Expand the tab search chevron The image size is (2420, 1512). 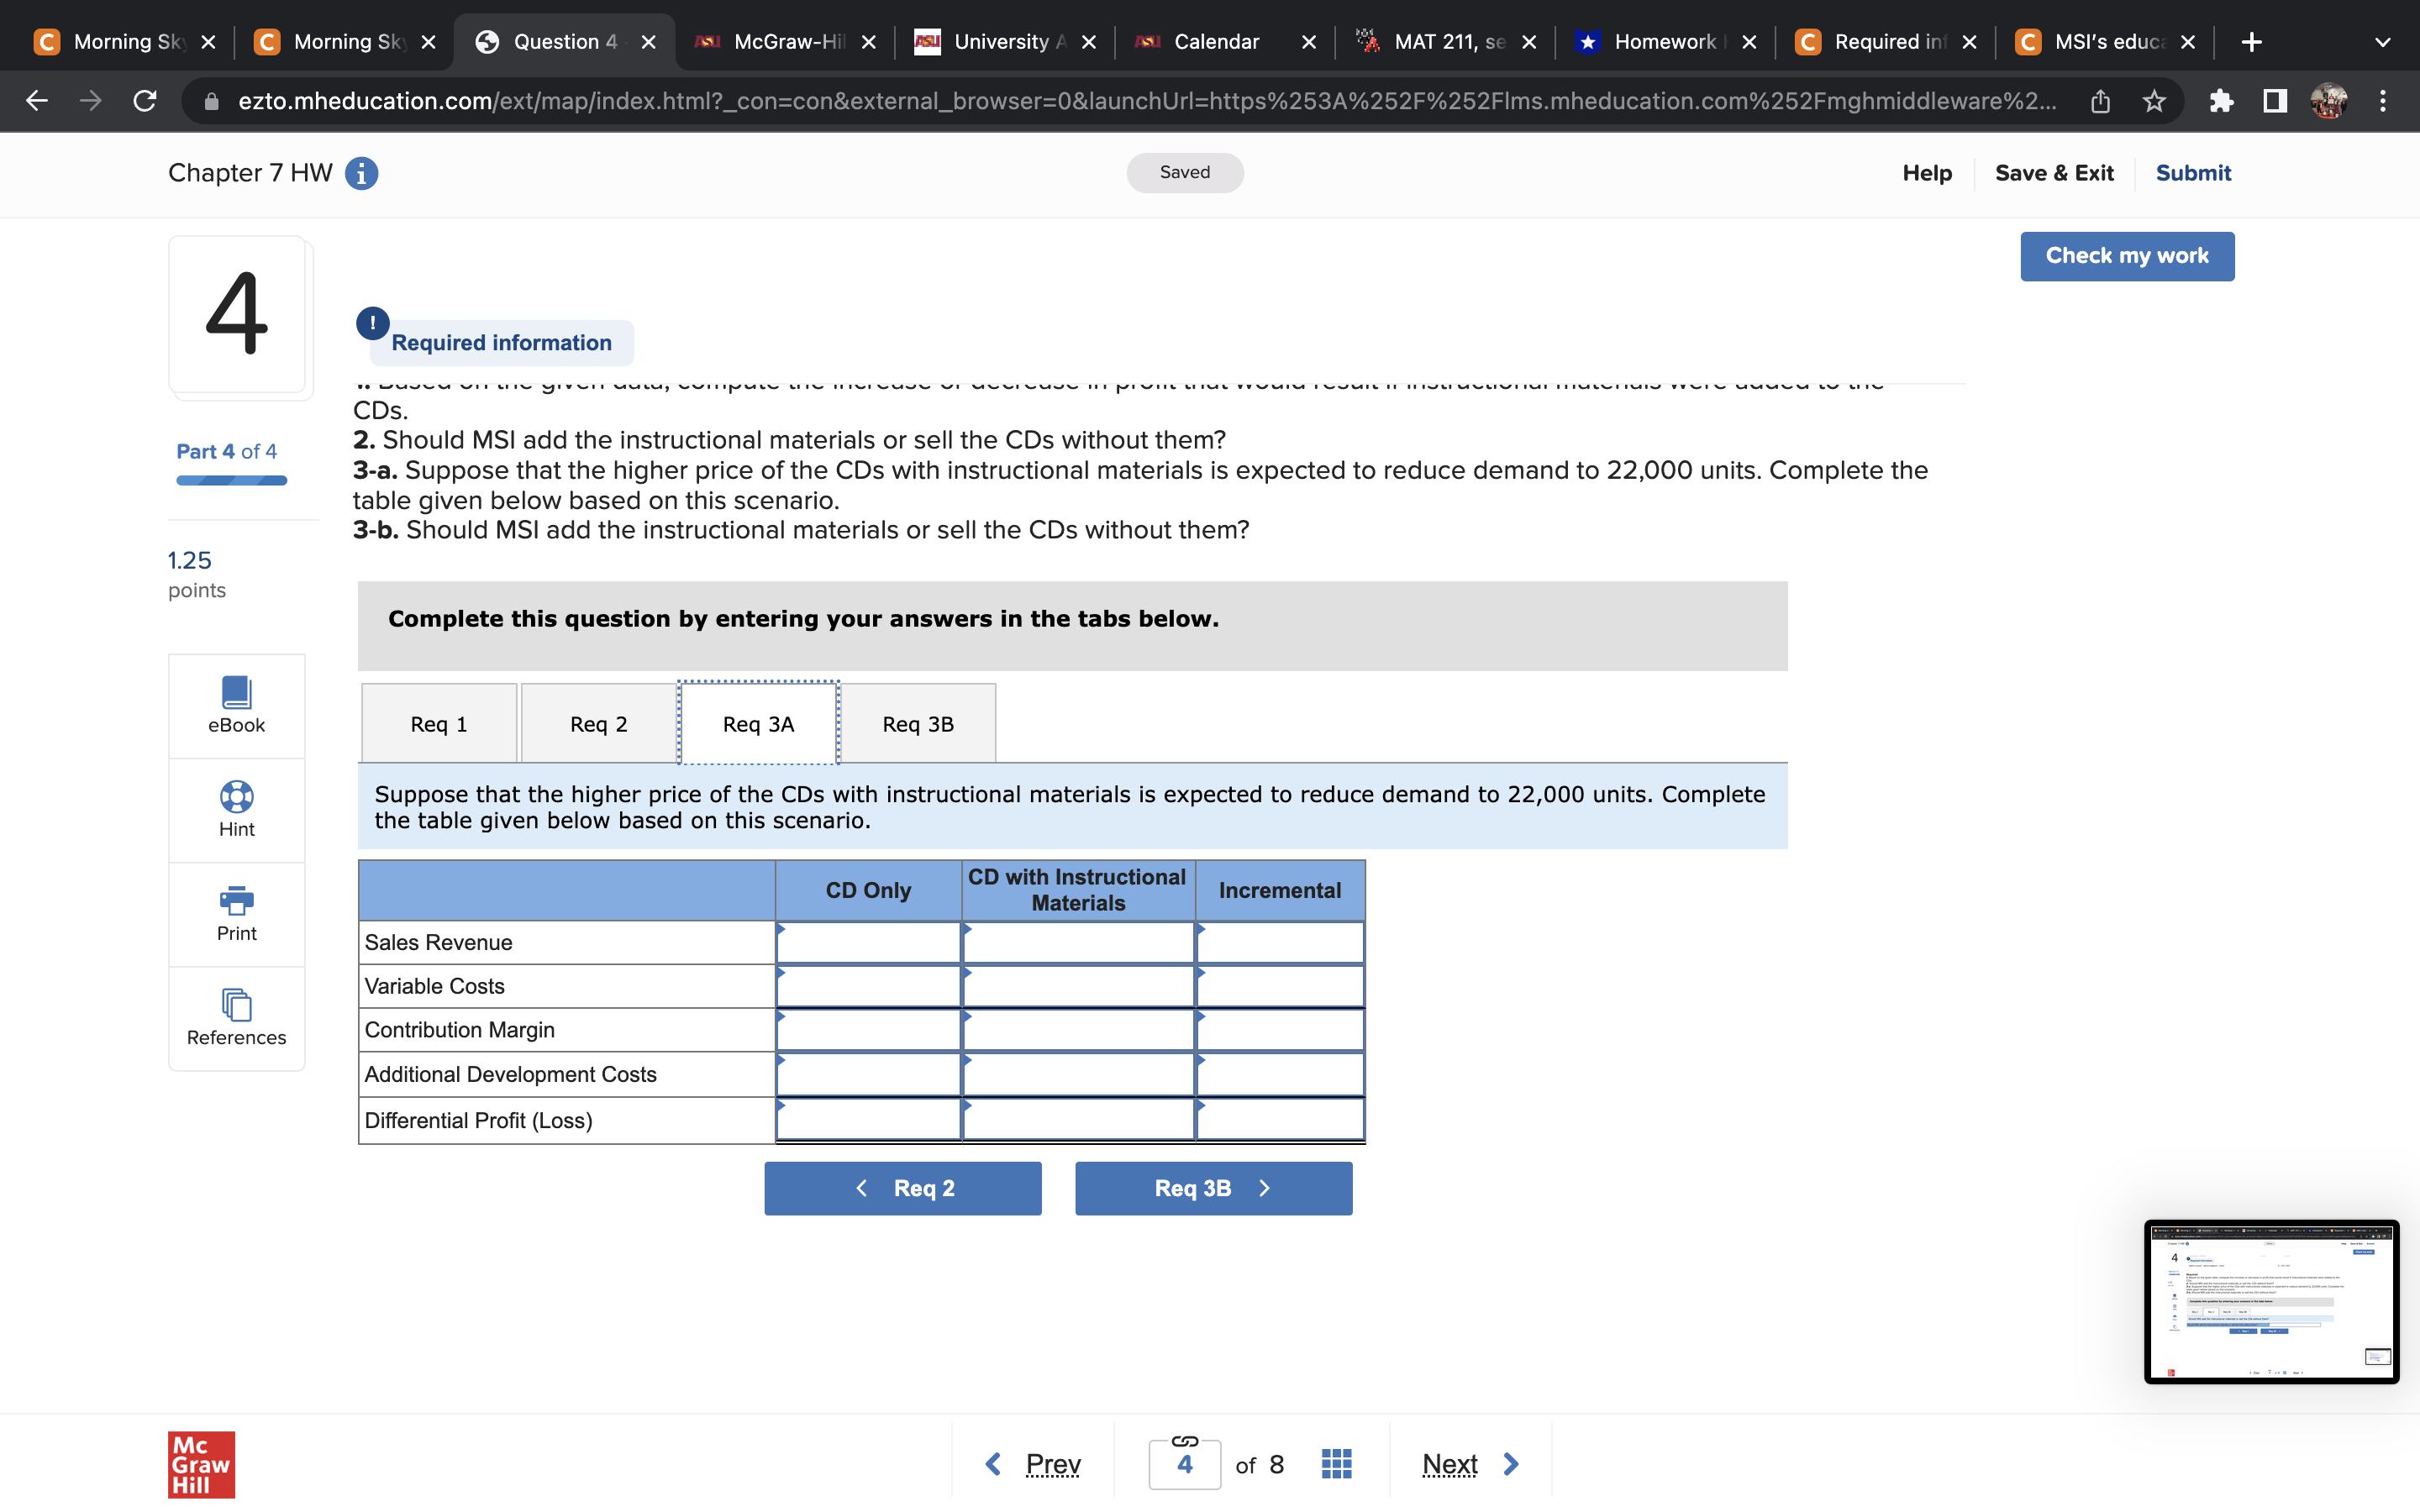coord(2382,42)
